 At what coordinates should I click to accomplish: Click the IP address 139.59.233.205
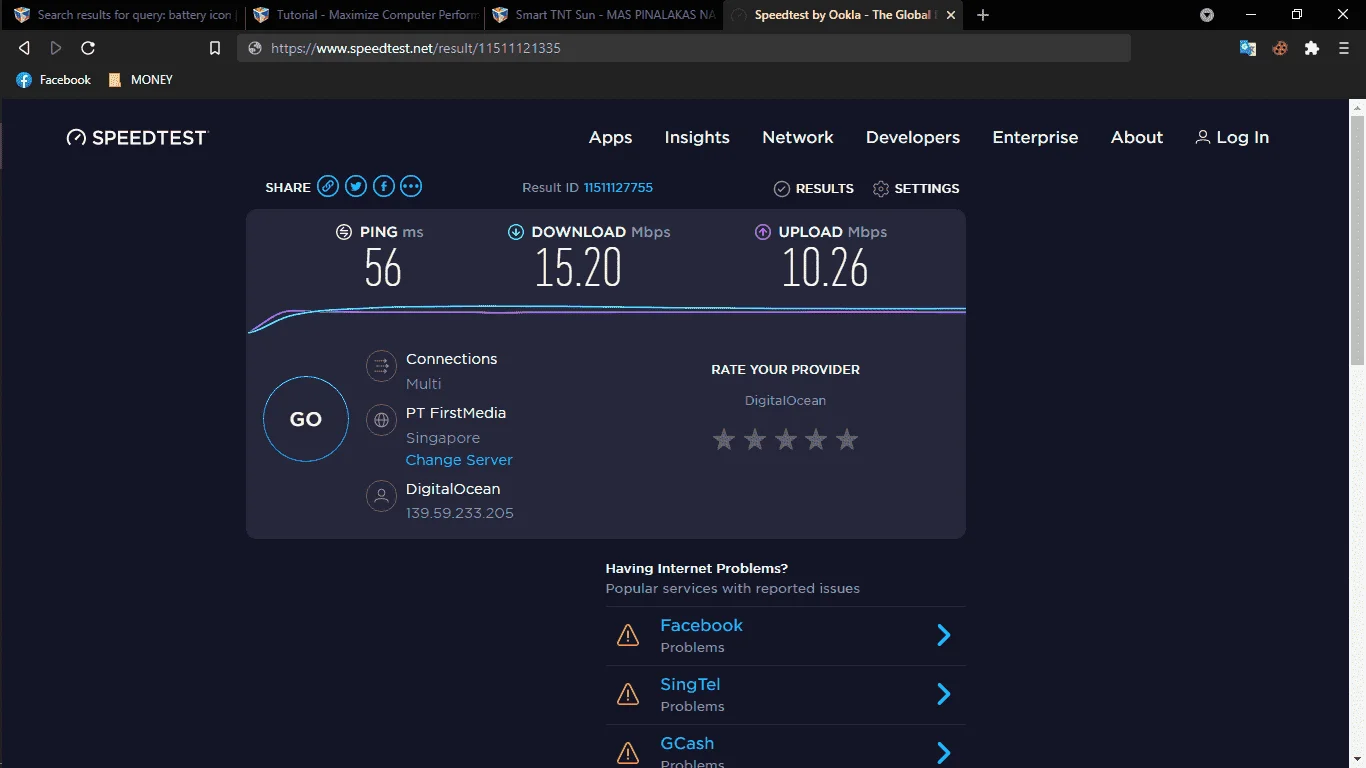click(x=460, y=513)
